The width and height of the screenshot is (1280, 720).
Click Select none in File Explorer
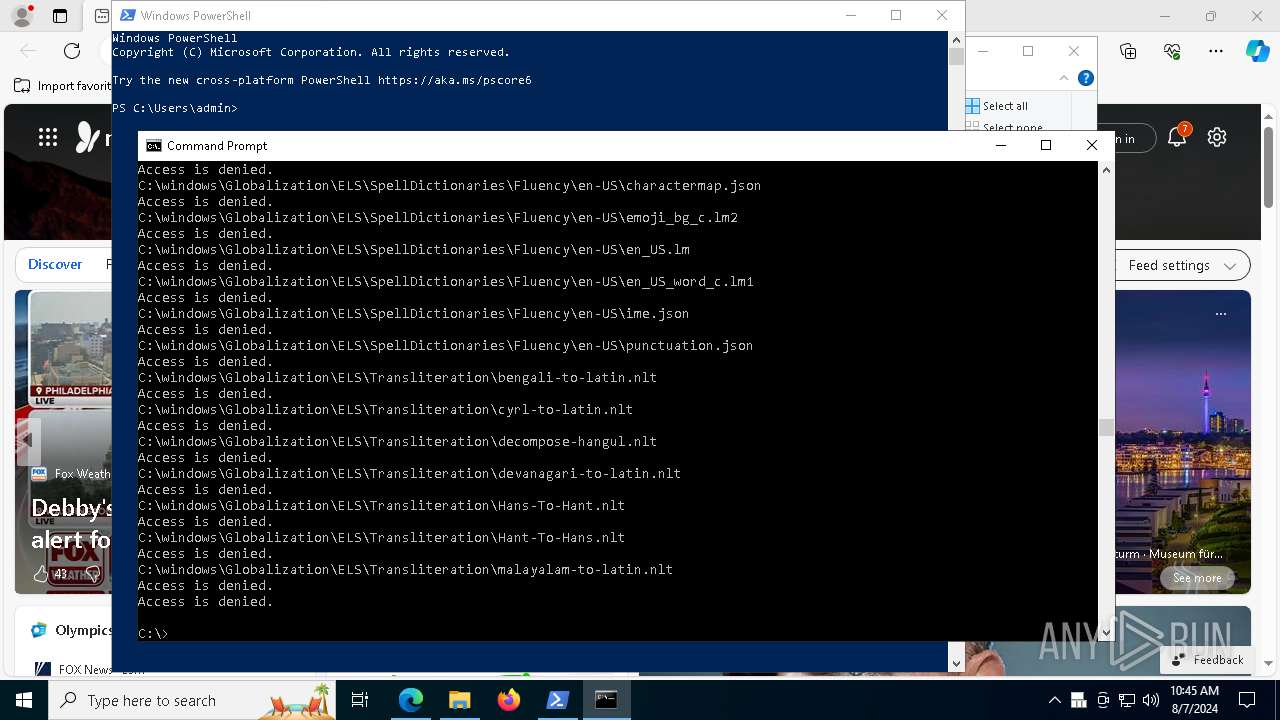click(1005, 127)
